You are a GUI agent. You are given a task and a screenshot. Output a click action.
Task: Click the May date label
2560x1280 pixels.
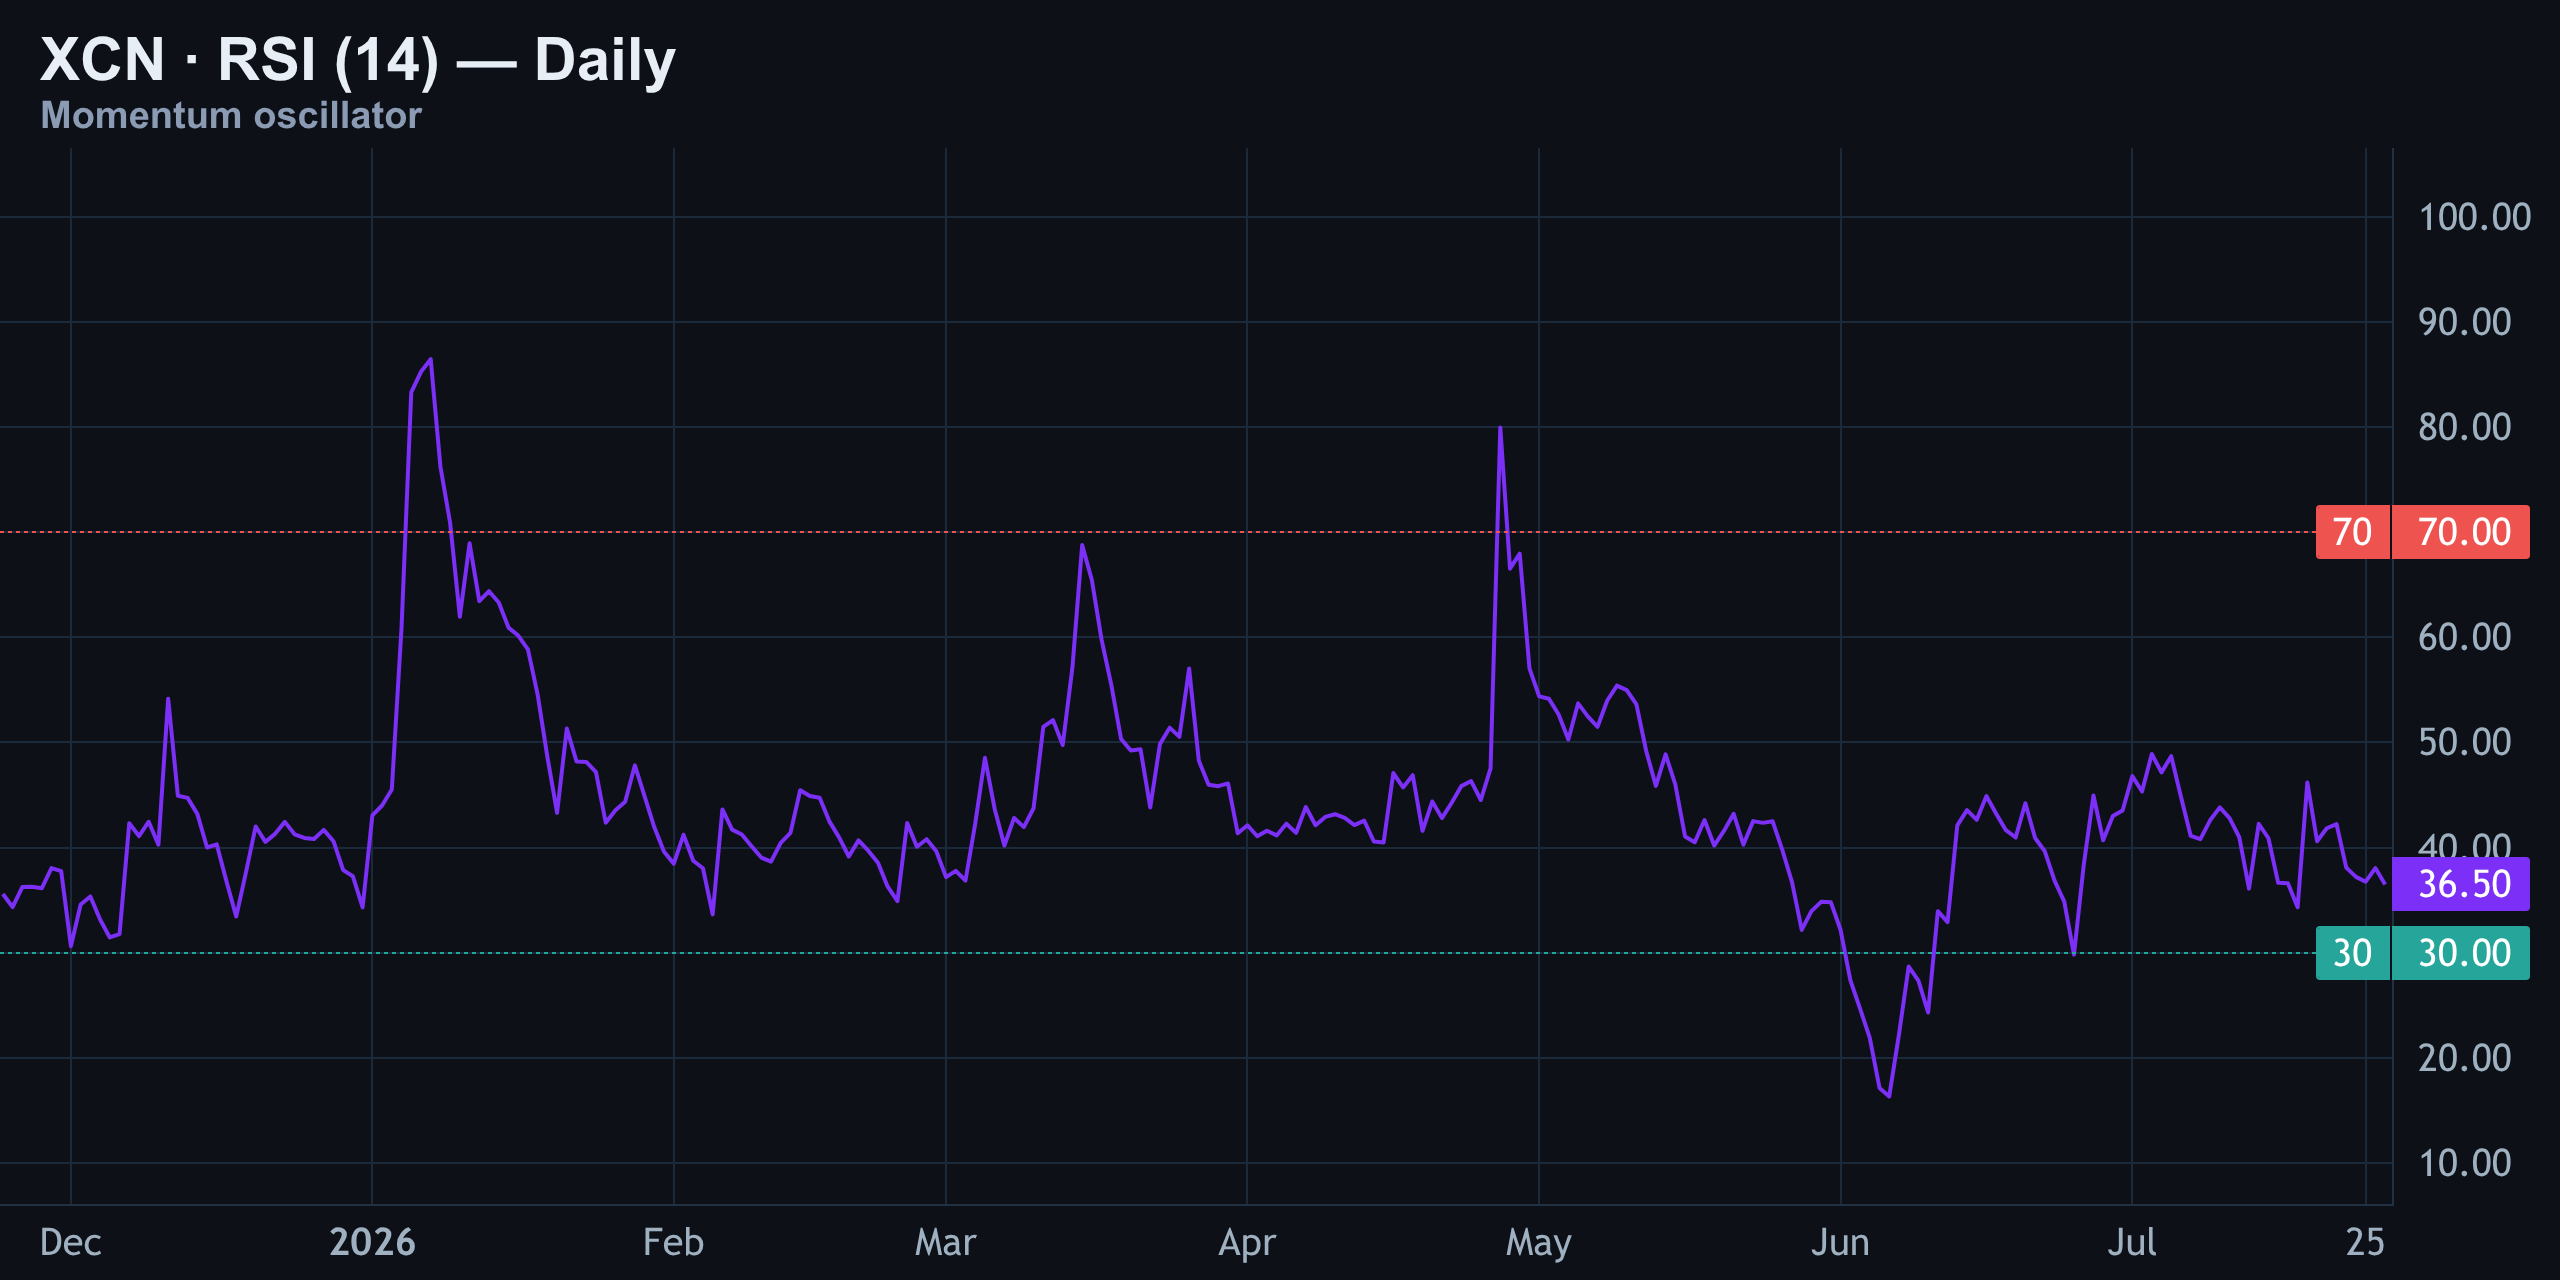pos(1538,1242)
